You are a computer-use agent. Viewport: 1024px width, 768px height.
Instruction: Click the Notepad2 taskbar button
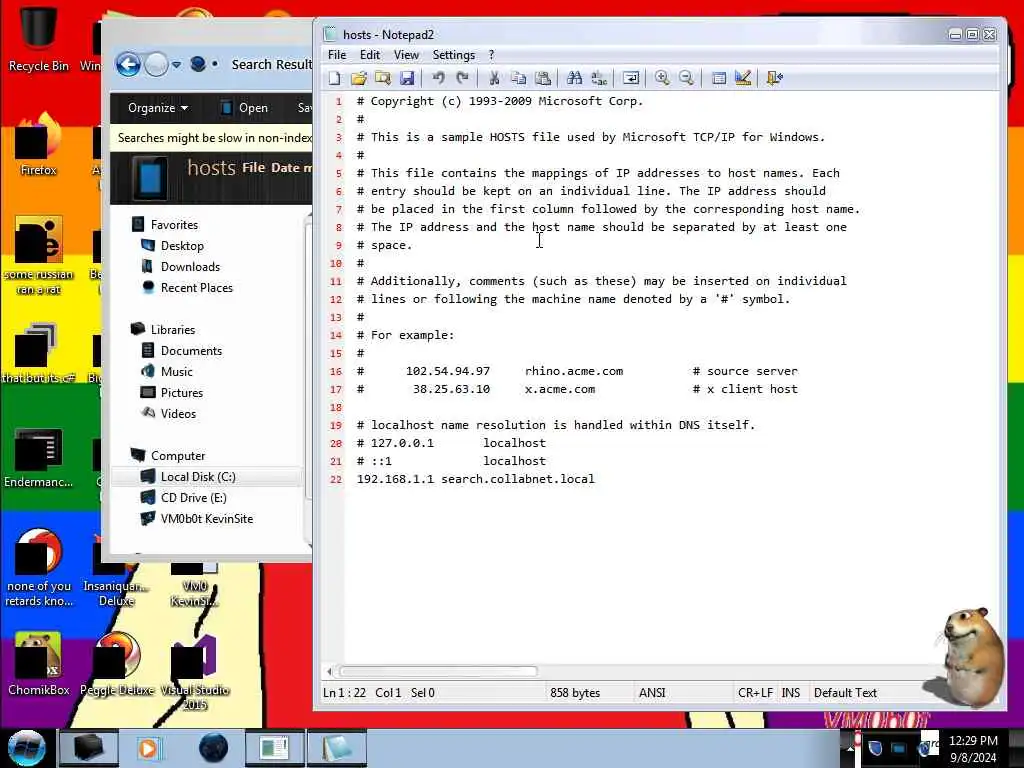(336, 748)
